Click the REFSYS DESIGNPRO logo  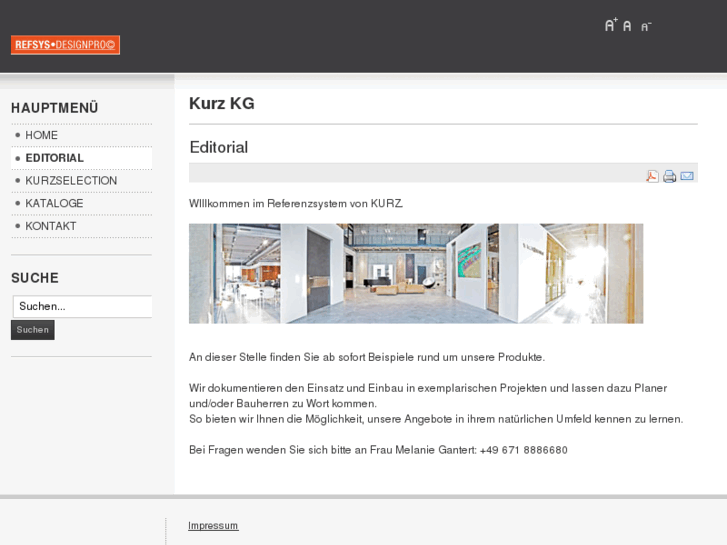pyautogui.click(x=65, y=45)
